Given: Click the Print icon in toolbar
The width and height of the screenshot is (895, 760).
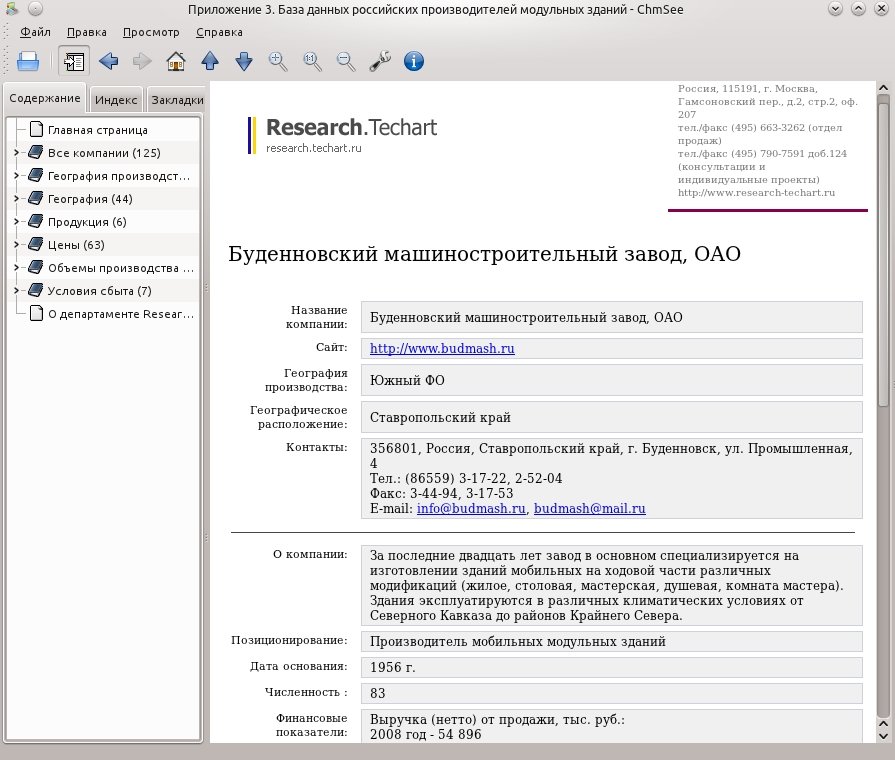Looking at the screenshot, I should click(28, 61).
